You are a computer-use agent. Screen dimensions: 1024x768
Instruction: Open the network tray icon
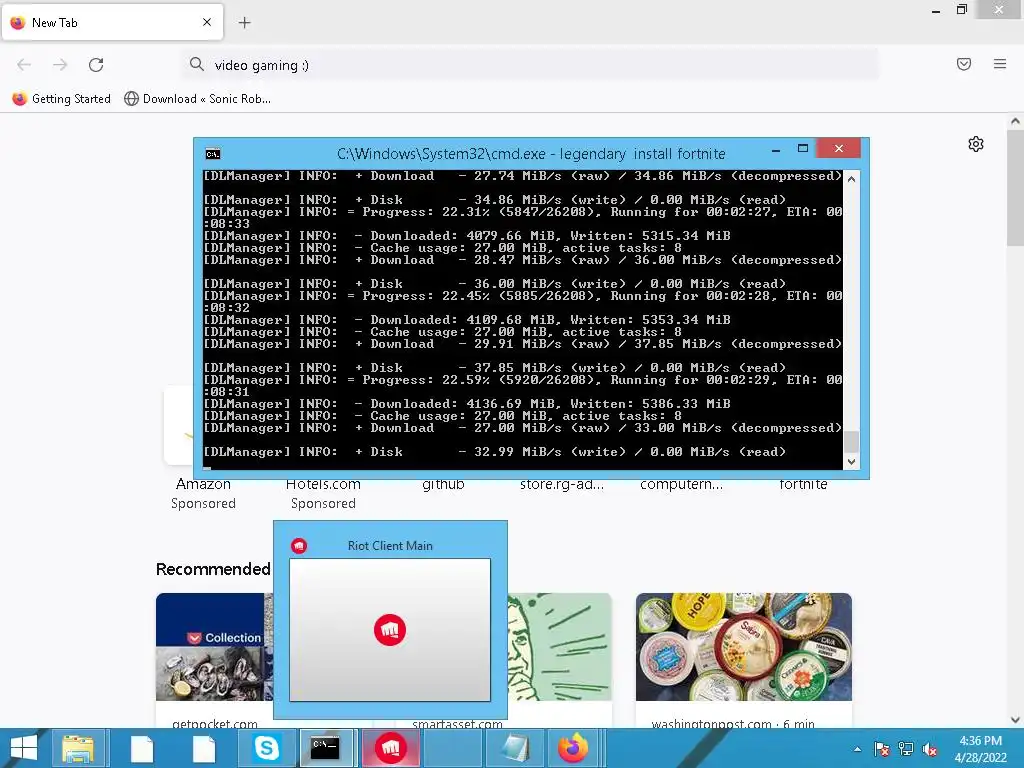(906, 749)
